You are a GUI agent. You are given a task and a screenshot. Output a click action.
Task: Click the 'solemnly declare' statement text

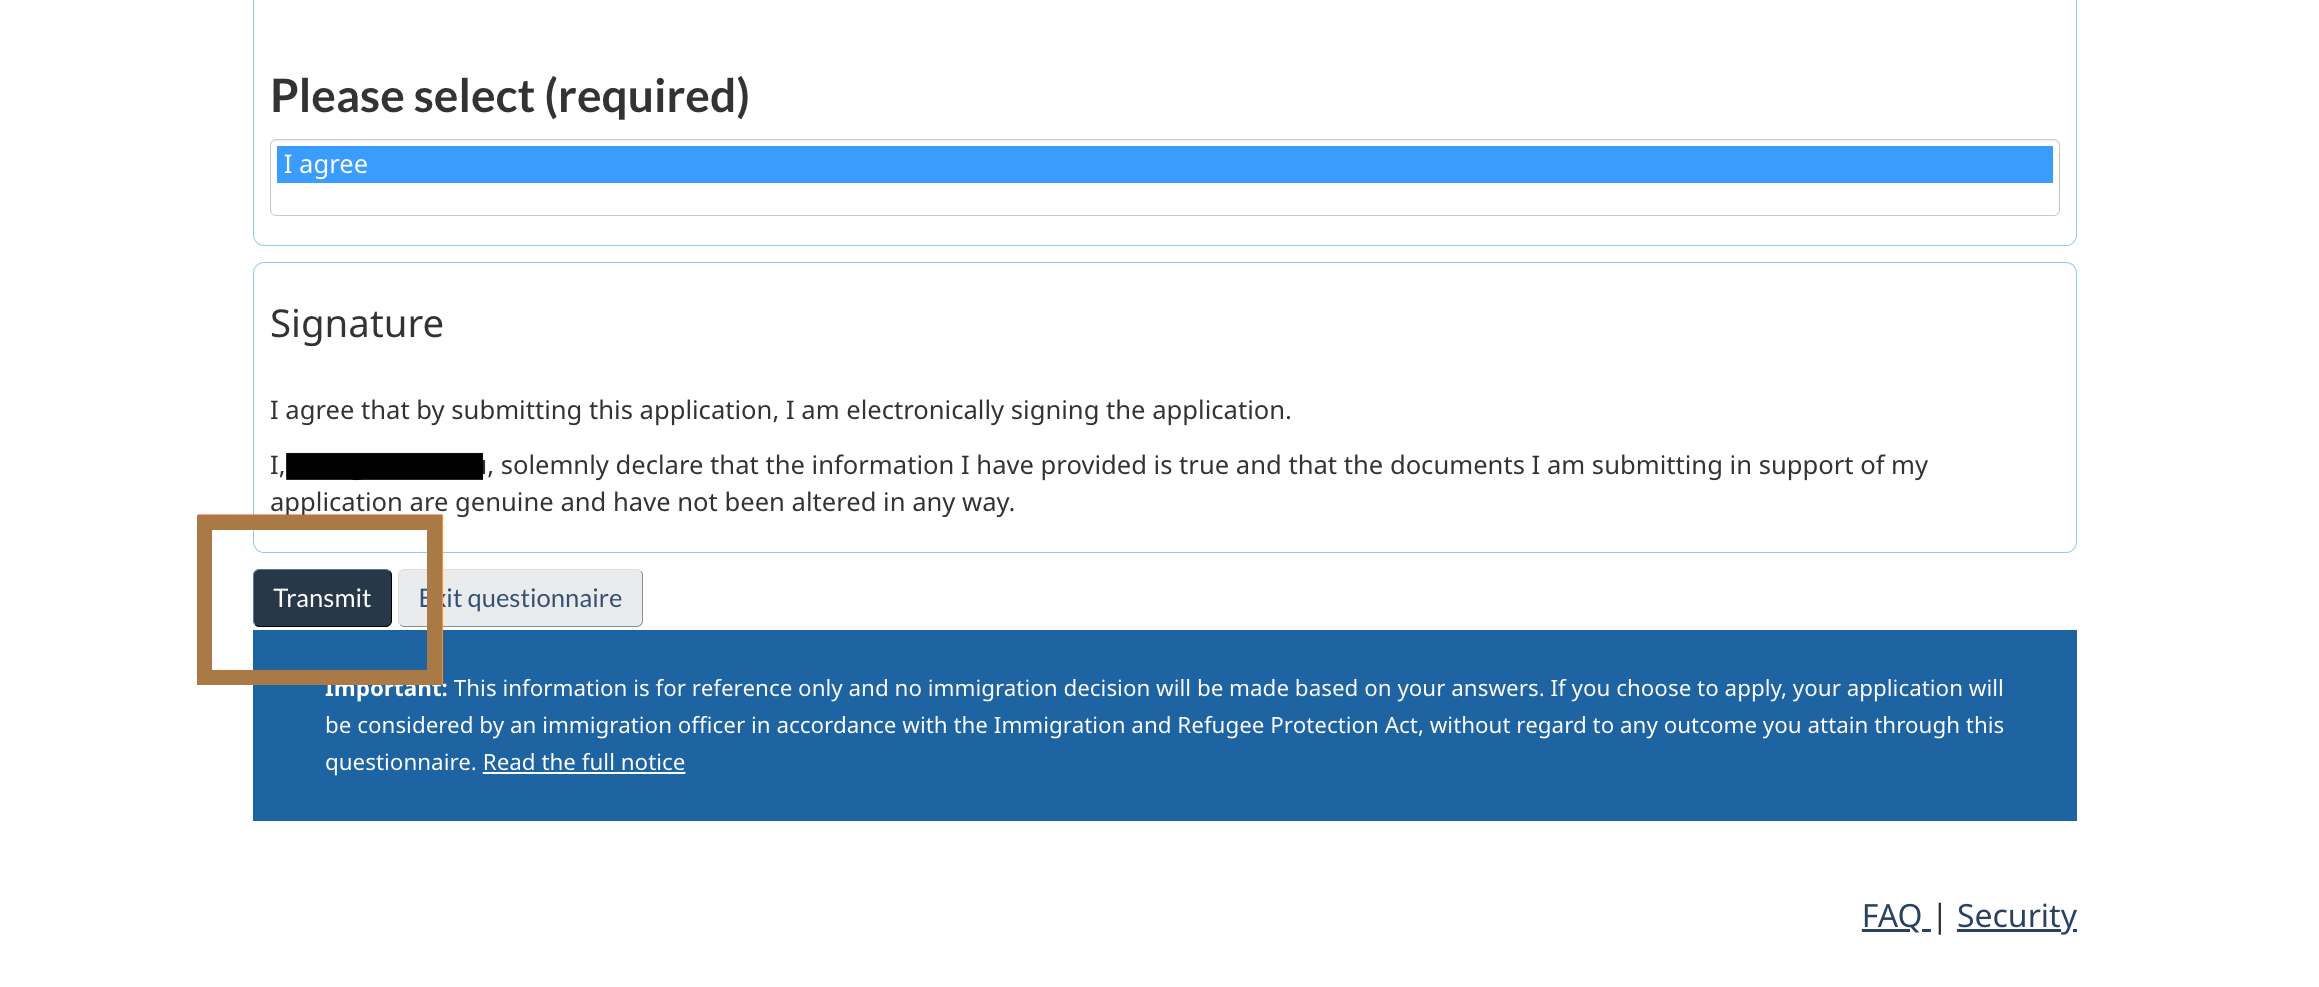tap(1099, 483)
